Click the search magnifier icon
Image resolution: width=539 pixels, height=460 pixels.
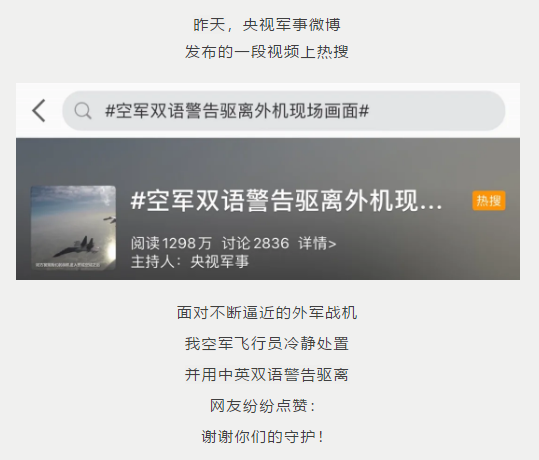pyautogui.click(x=83, y=111)
